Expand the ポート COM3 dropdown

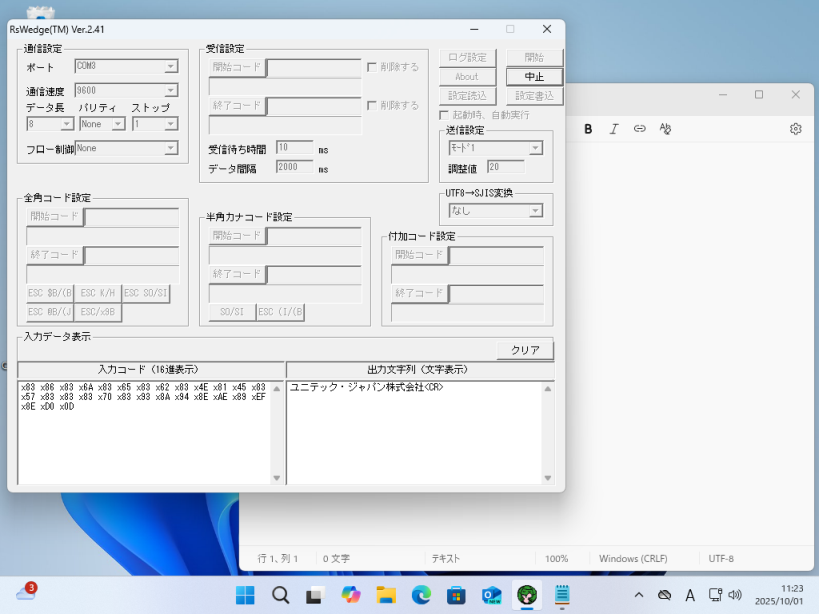click(x=171, y=67)
